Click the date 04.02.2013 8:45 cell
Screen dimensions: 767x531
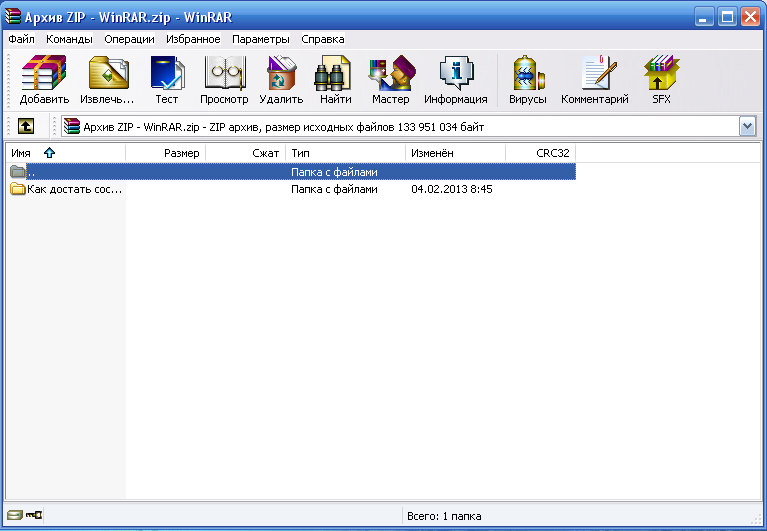tap(451, 189)
